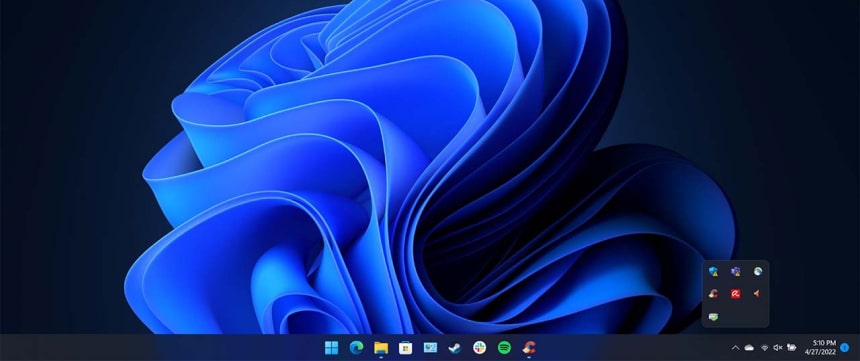Open the OneDrive cloud tray icon
The image size is (860, 361).
point(749,347)
